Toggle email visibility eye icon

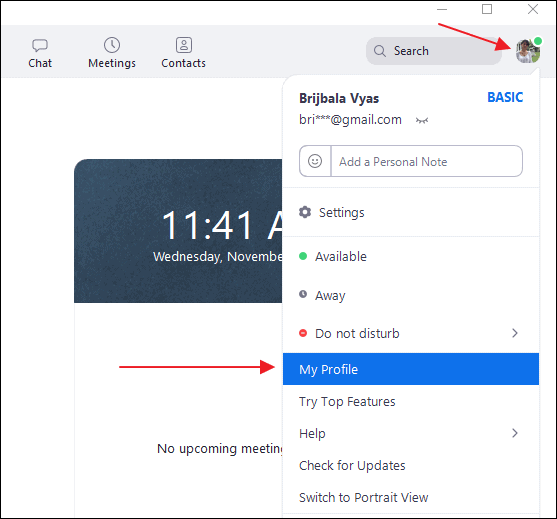click(x=422, y=121)
